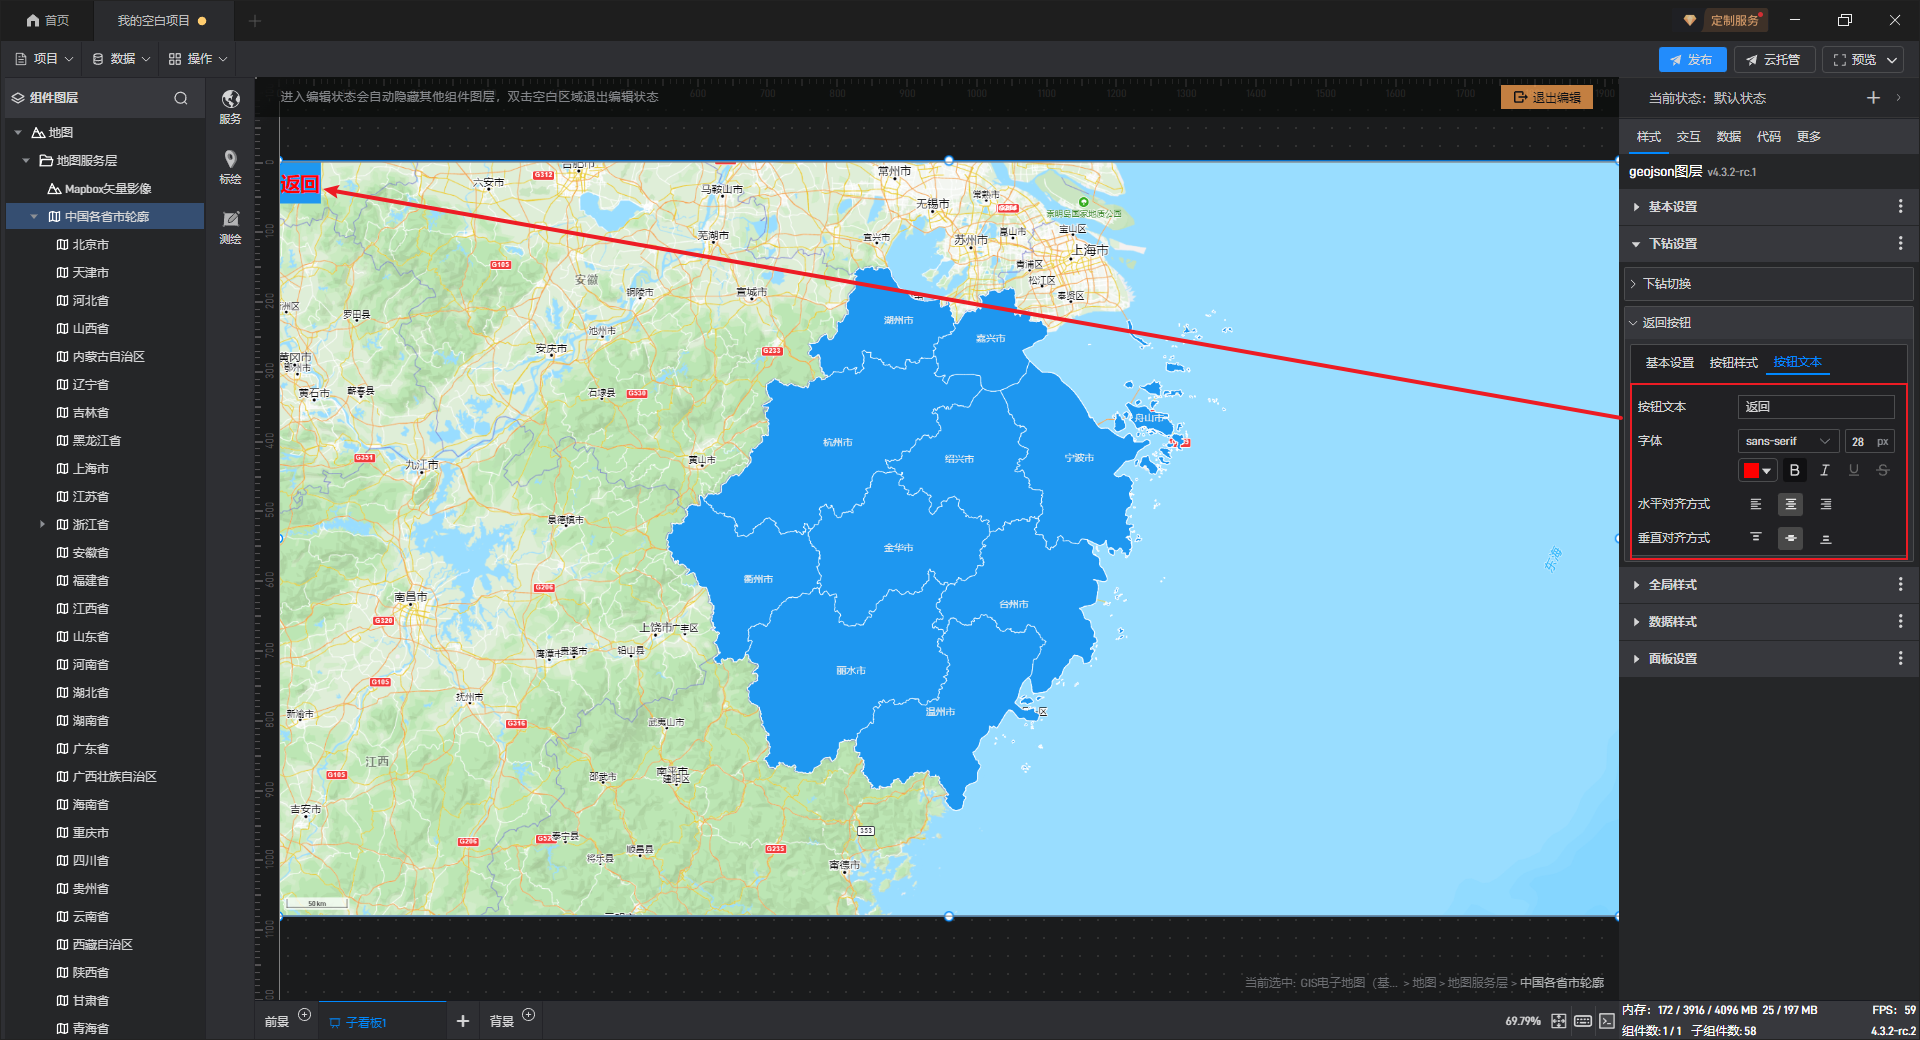This screenshot has height=1040, width=1920.
Task: Set vertical alignment to top
Action: (x=1756, y=538)
